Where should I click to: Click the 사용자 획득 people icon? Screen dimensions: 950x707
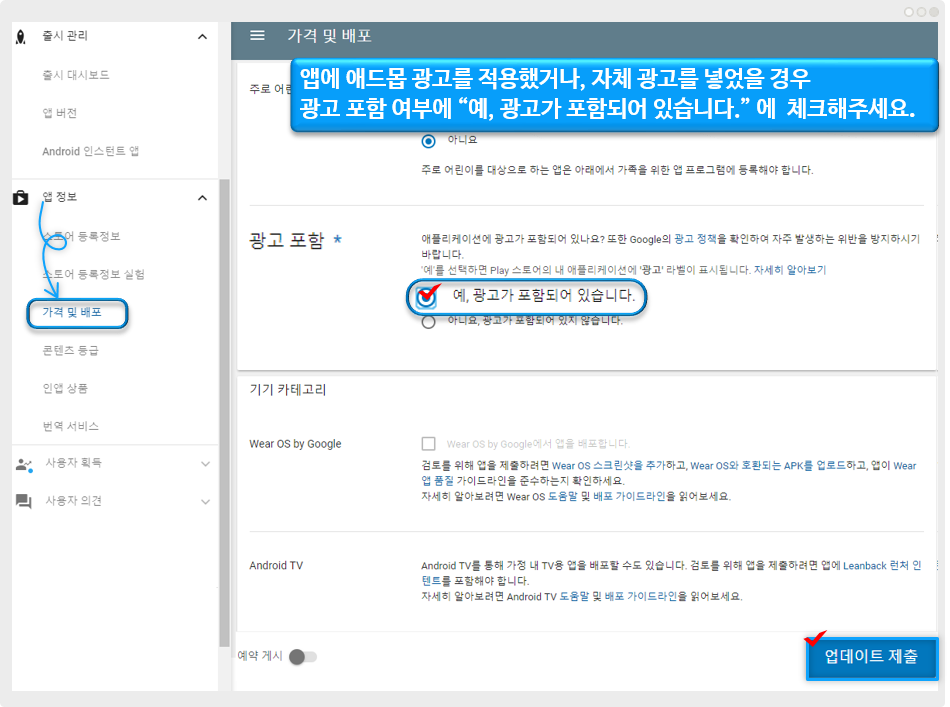point(24,465)
